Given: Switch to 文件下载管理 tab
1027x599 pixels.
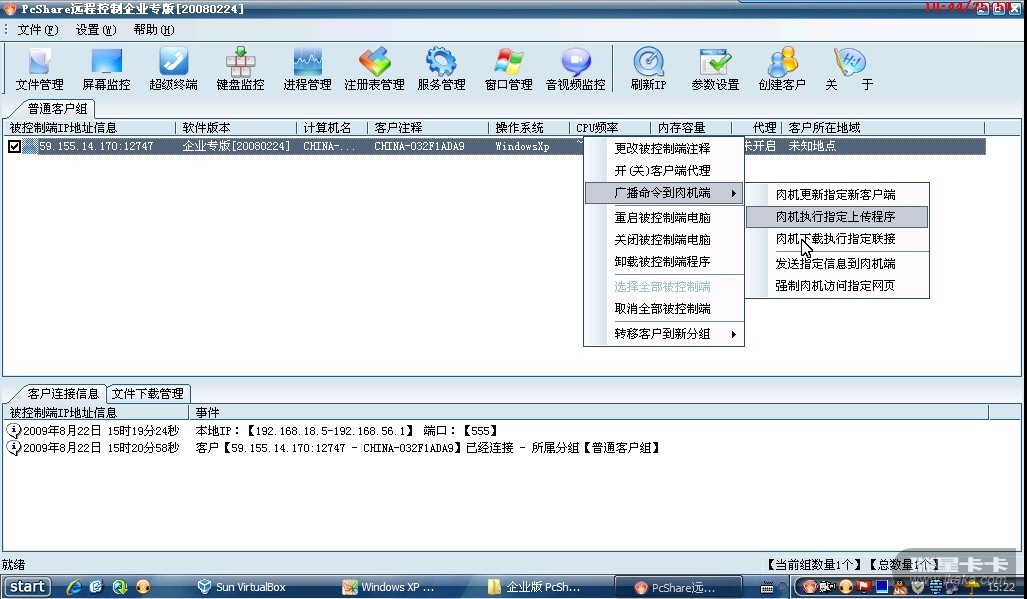Looking at the screenshot, I should point(148,393).
